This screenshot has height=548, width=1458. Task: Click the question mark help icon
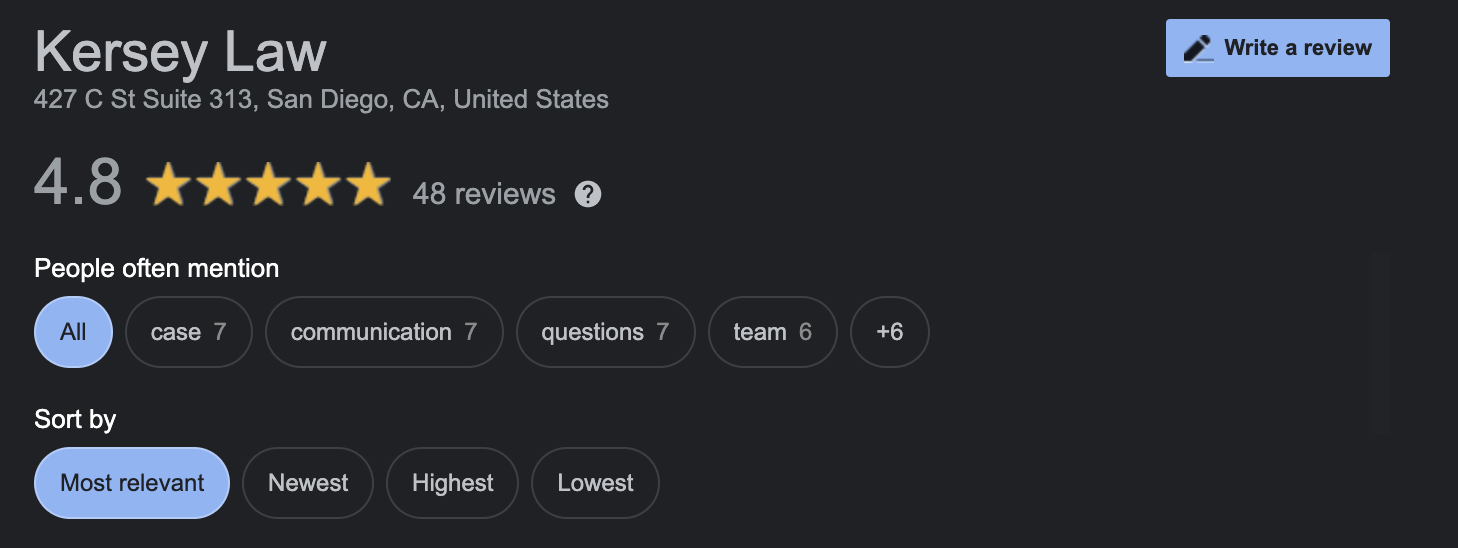[588, 194]
